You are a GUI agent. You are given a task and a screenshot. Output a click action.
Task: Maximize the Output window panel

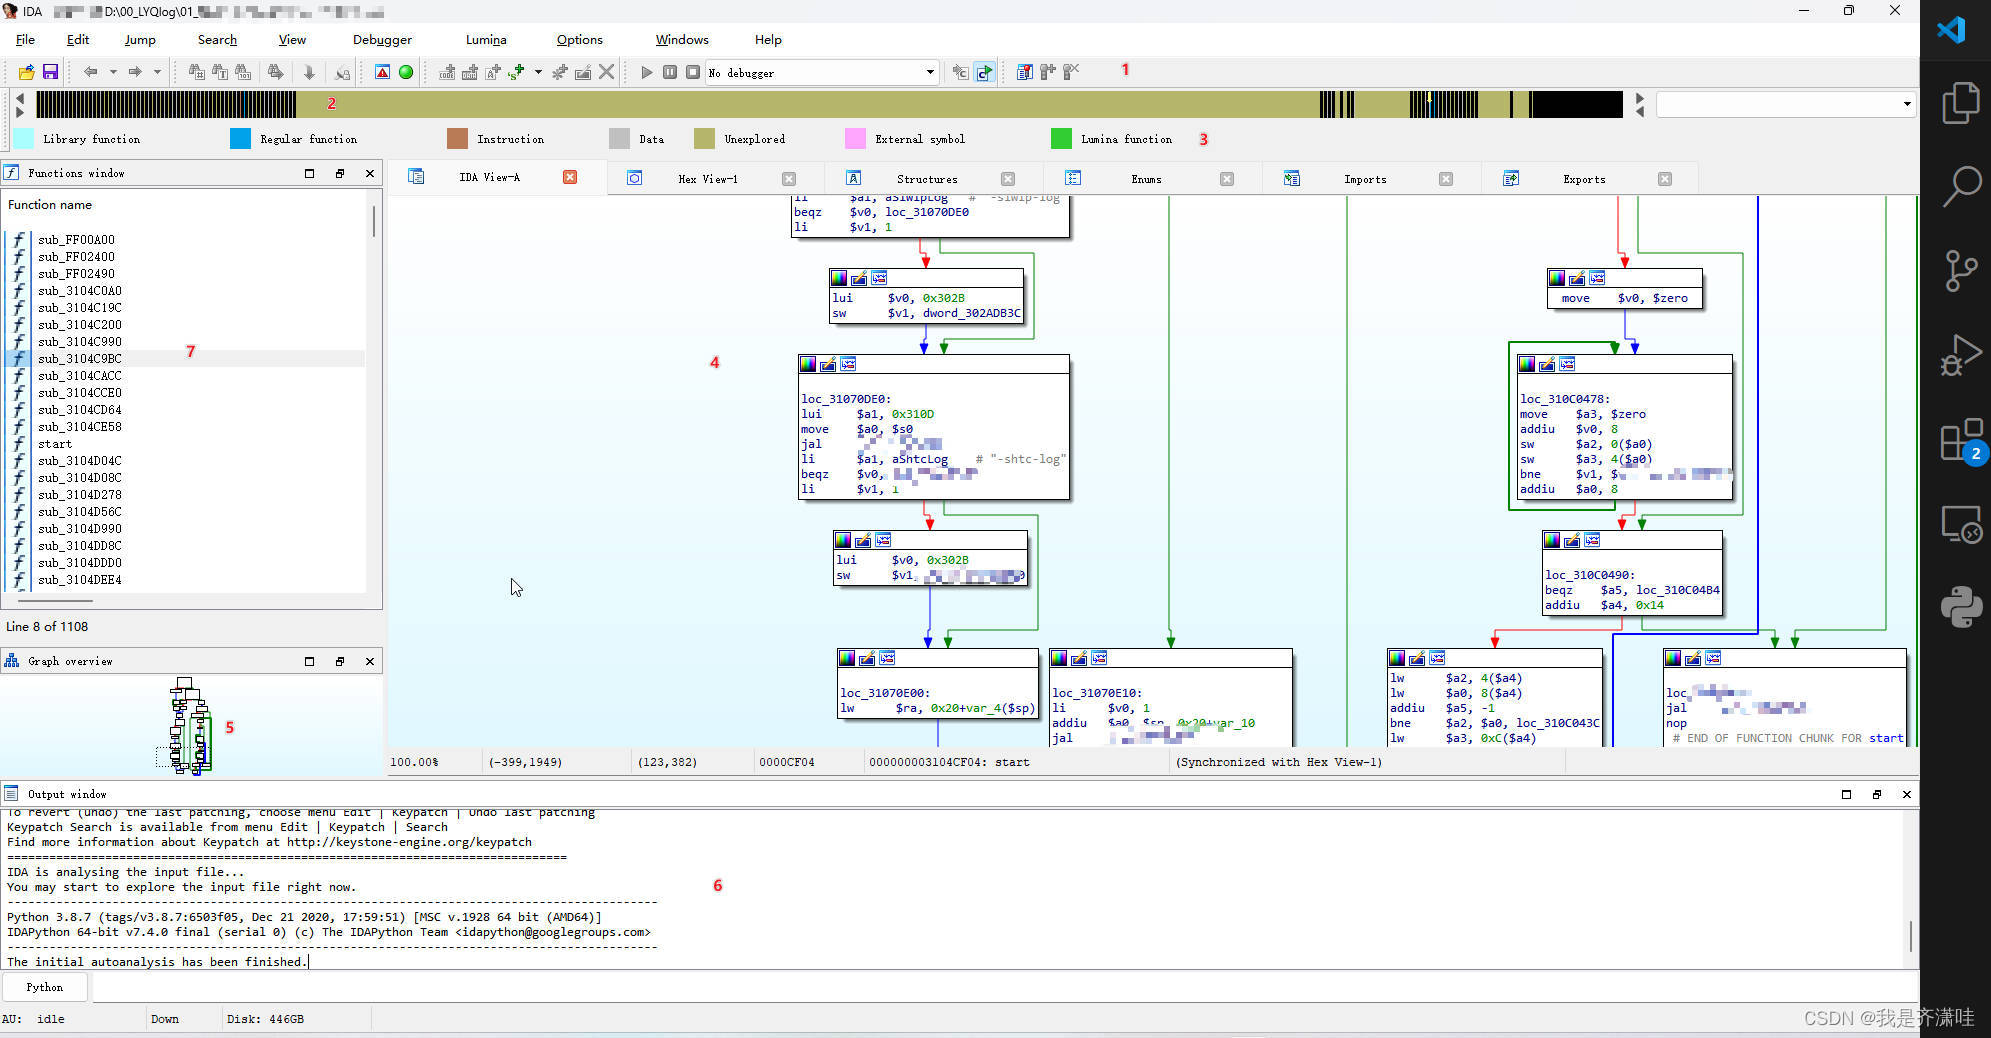1846,794
